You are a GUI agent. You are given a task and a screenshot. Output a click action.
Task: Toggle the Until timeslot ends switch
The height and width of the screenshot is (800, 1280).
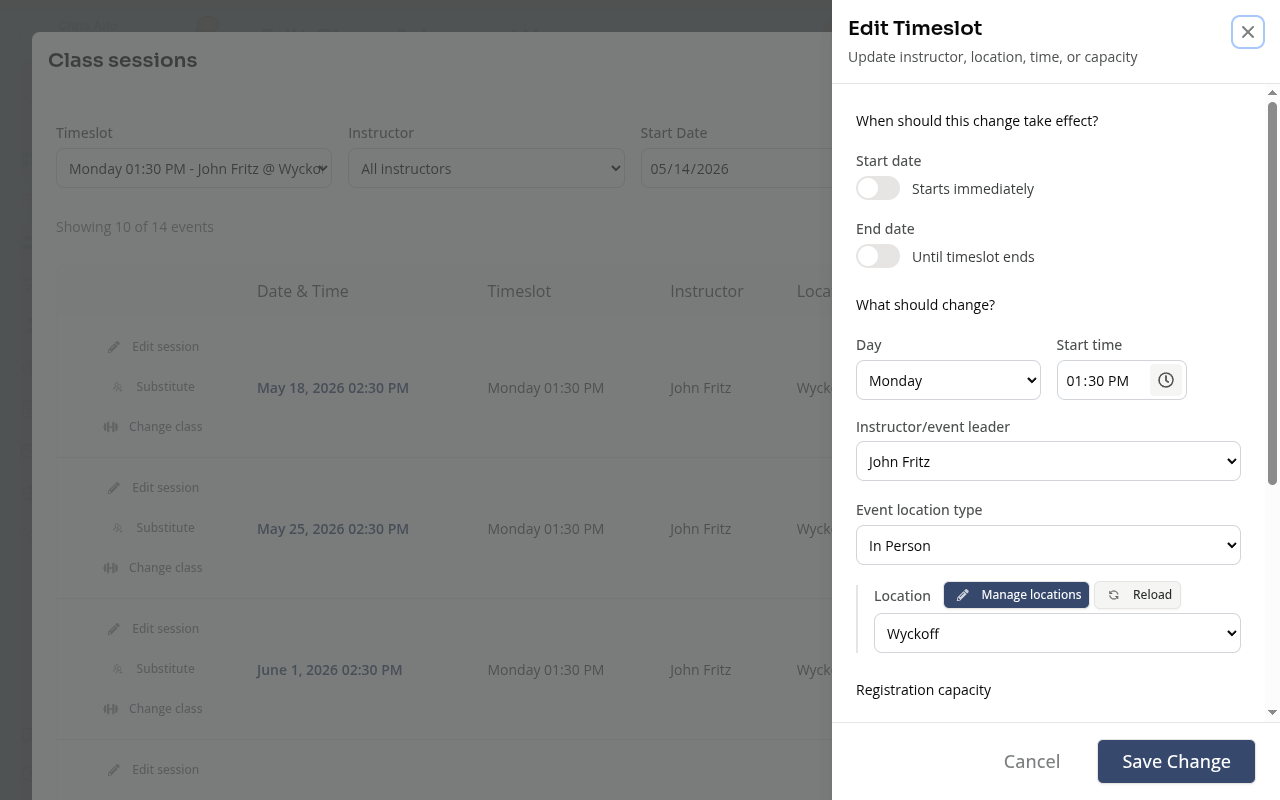[878, 256]
